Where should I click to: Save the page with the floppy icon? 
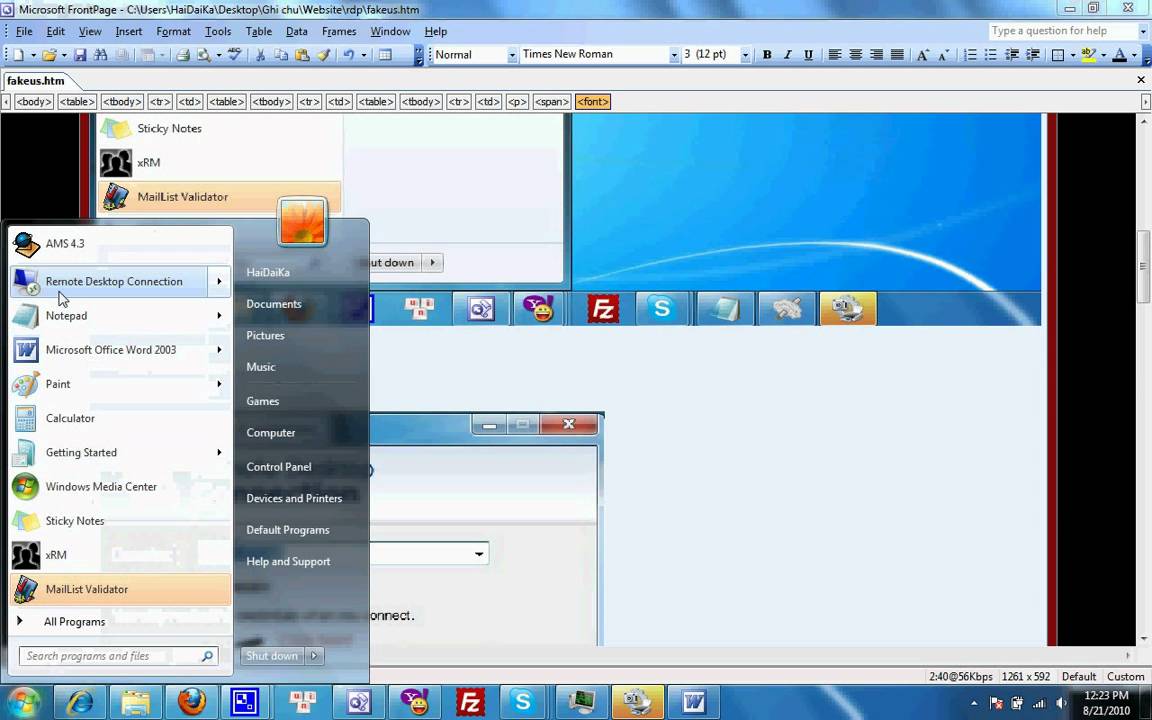click(80, 55)
